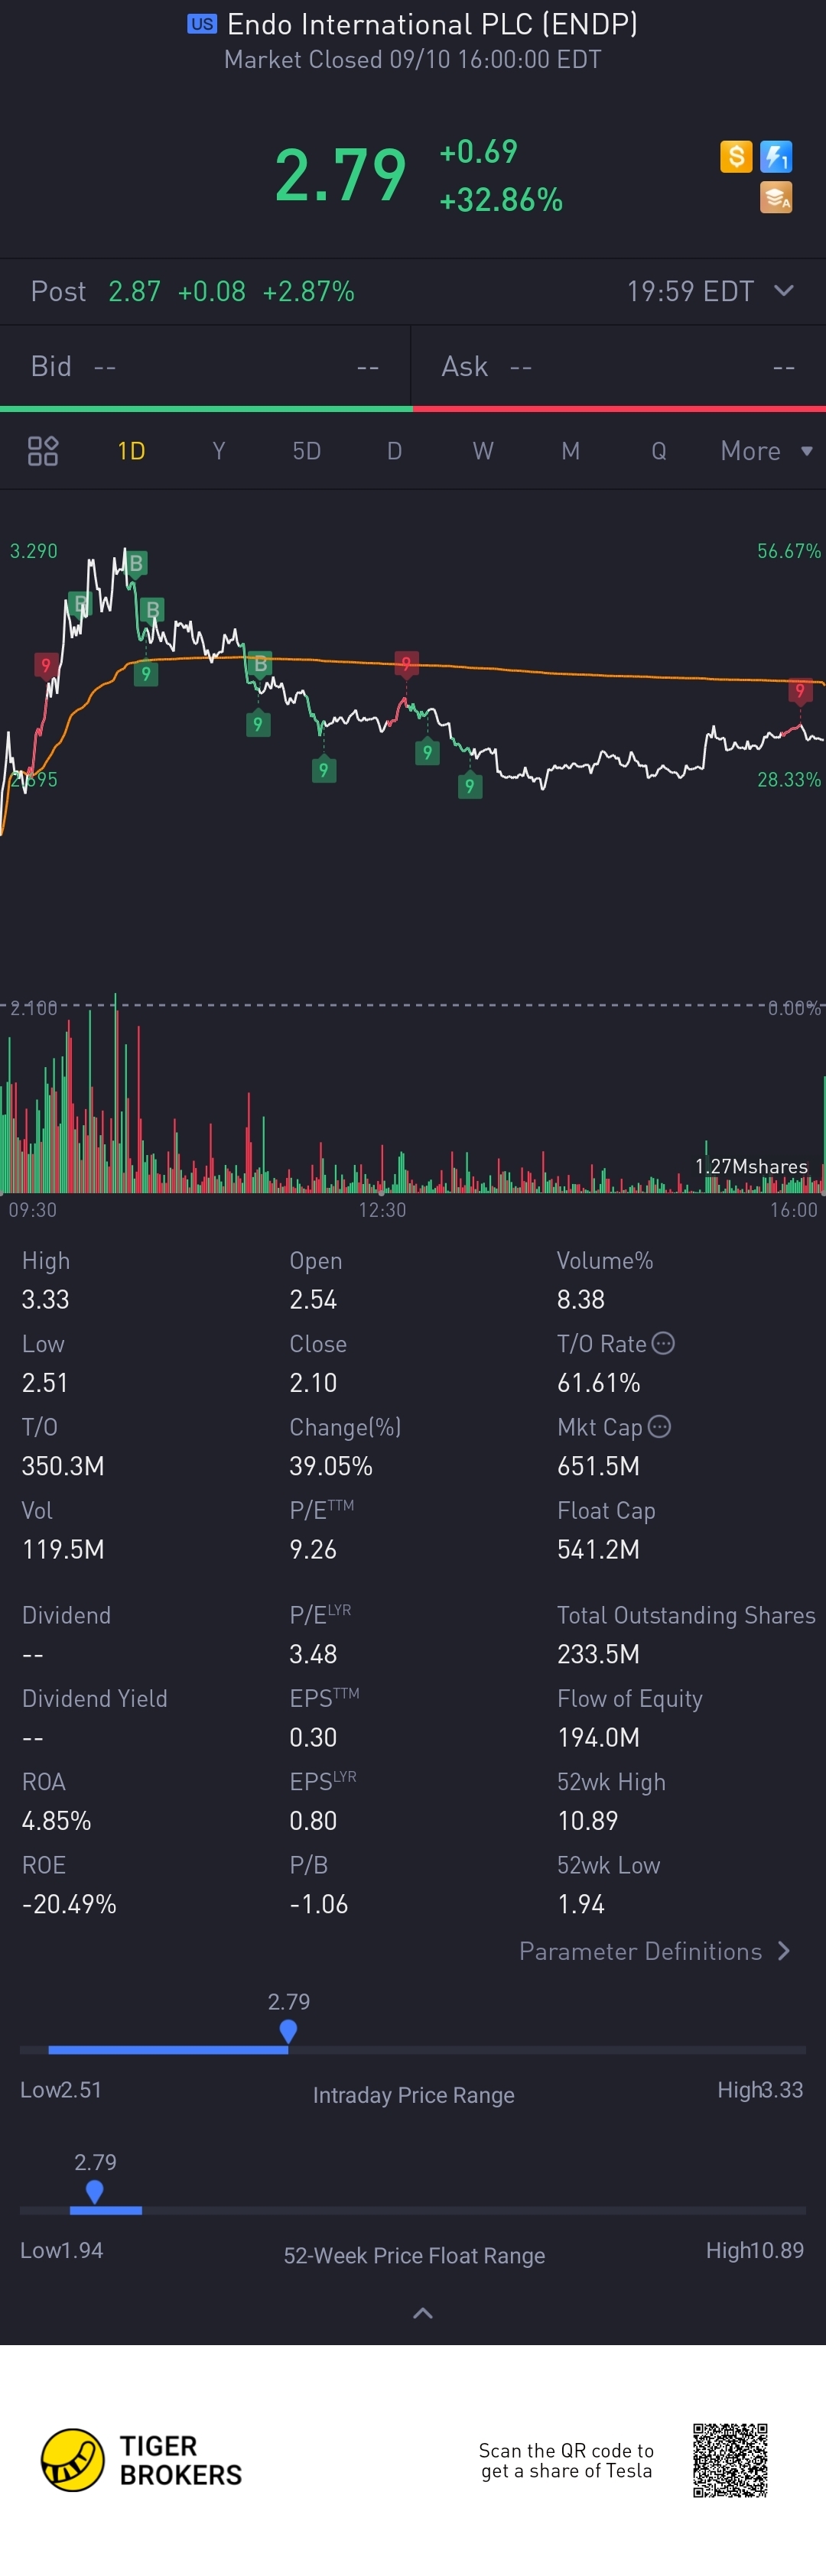Tap the Endo International PLC title
This screenshot has width=826, height=2576.
[432, 24]
